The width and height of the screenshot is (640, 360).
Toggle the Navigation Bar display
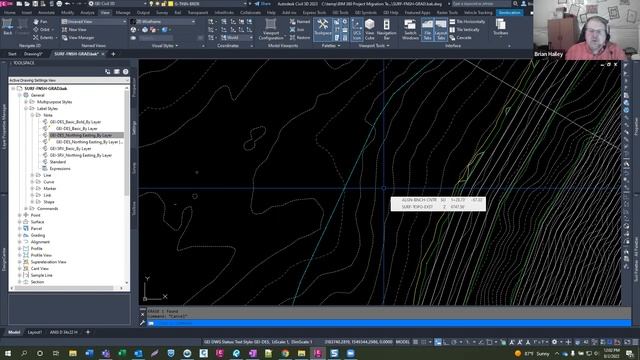point(386,29)
